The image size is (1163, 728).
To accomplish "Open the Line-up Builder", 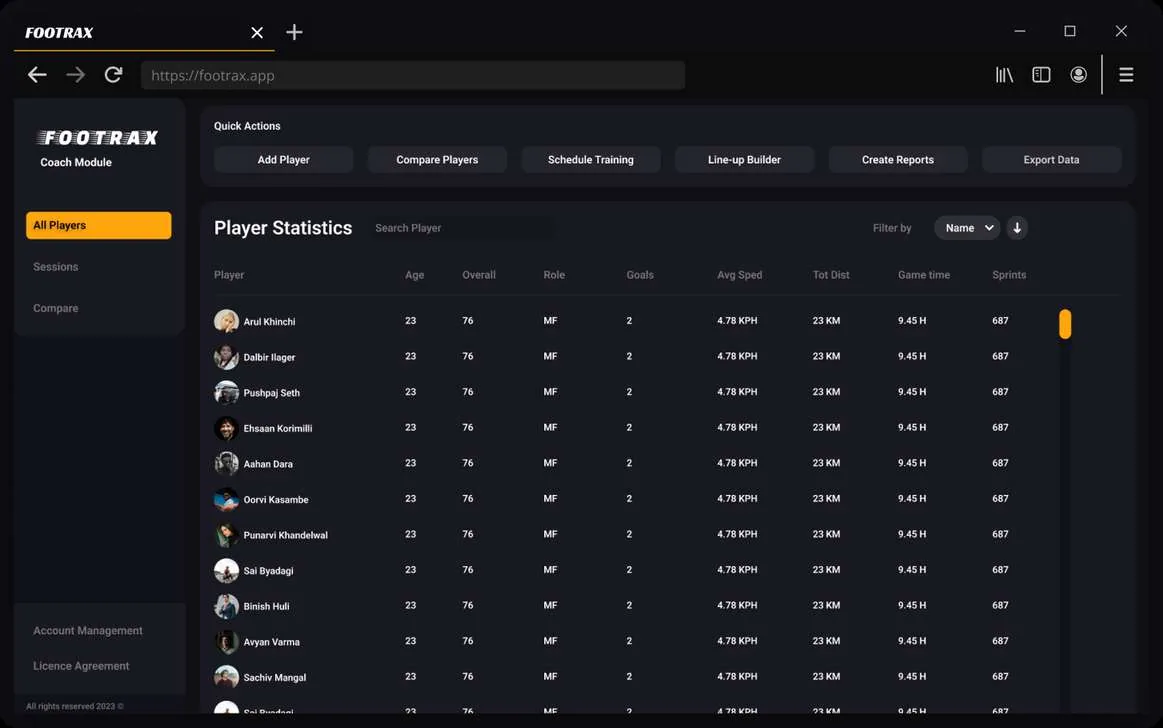I will coord(744,159).
